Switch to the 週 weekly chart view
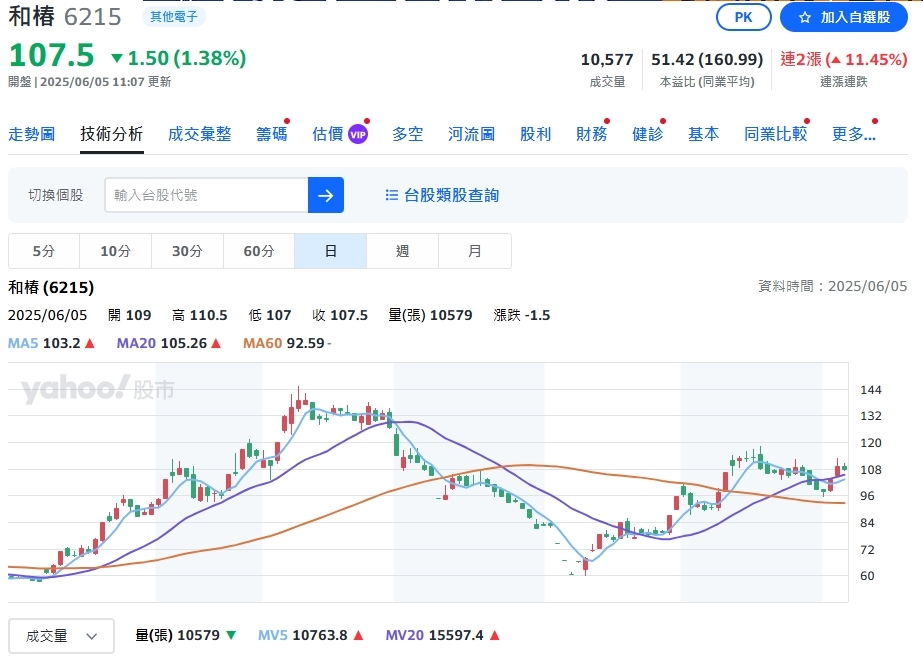 pos(402,251)
